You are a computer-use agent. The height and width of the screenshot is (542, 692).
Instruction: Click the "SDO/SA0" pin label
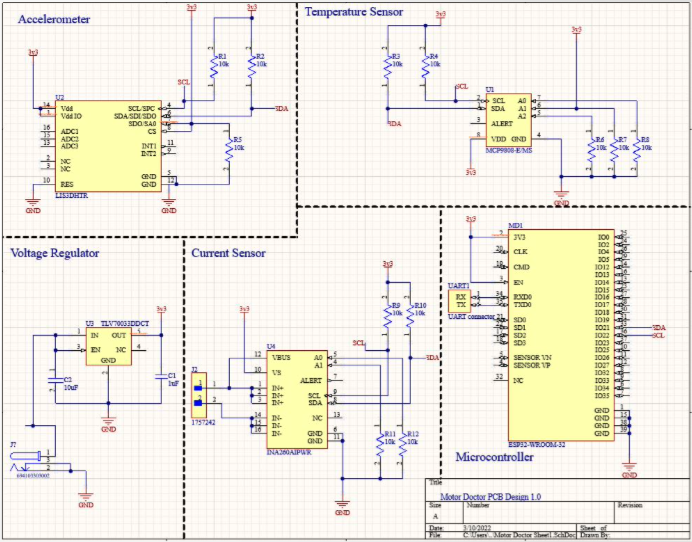coord(143,124)
